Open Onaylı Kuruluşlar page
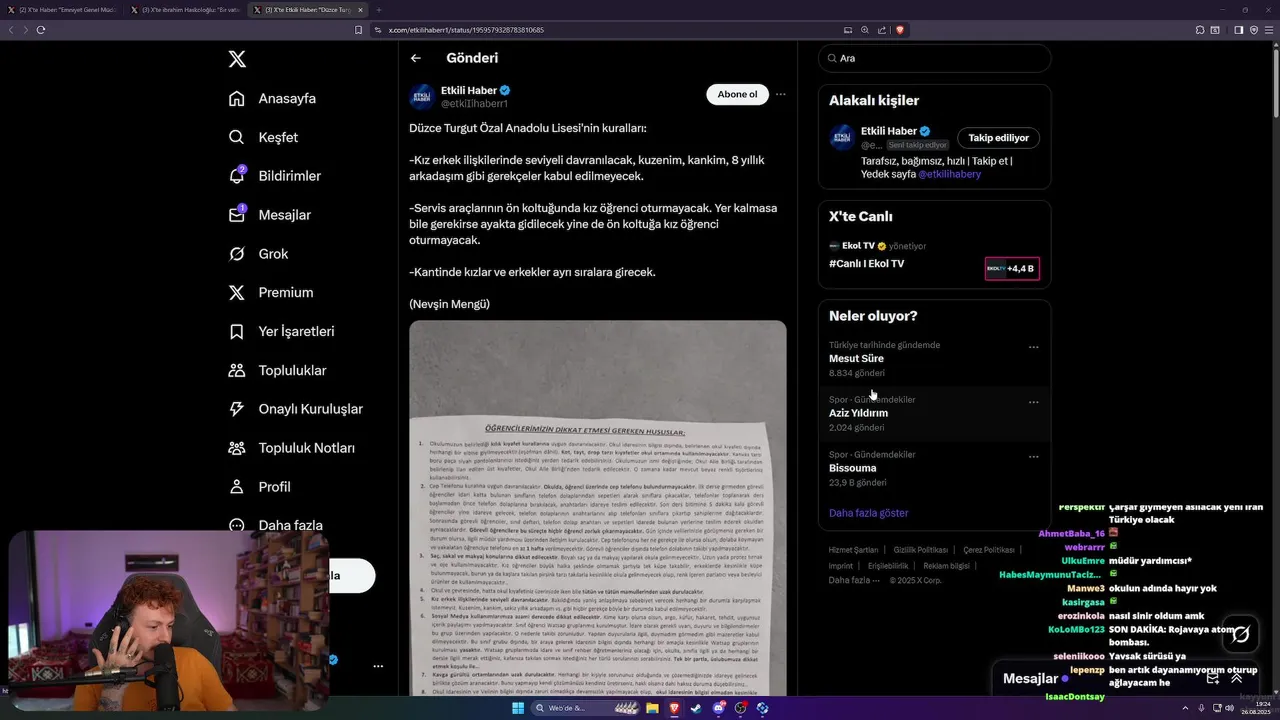The image size is (1280, 720). (x=296, y=409)
